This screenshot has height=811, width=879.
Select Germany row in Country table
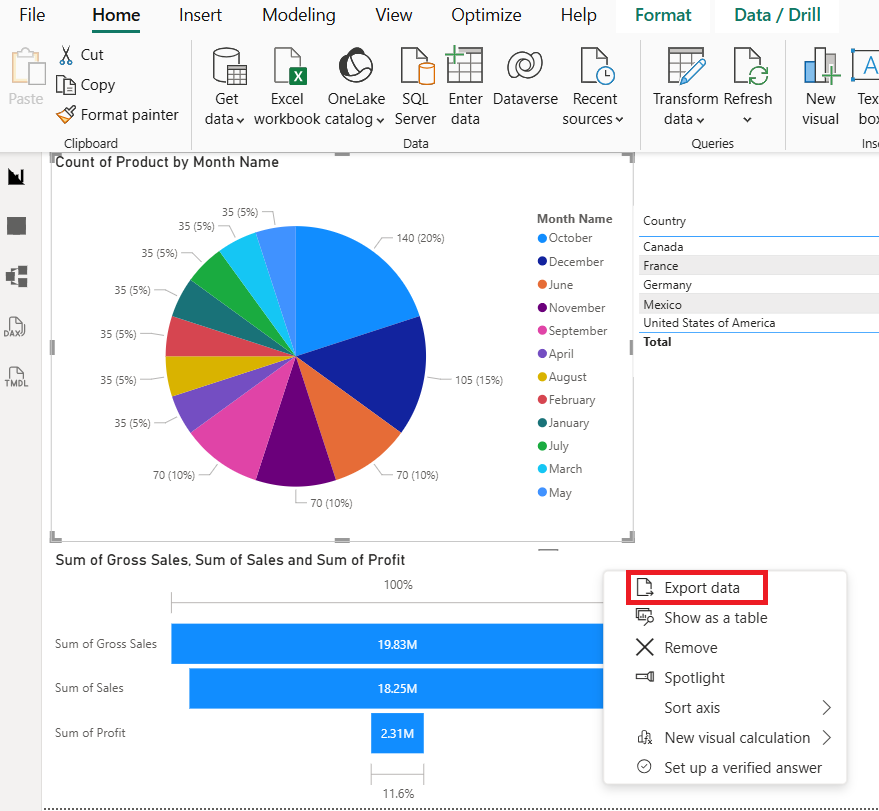[758, 285]
